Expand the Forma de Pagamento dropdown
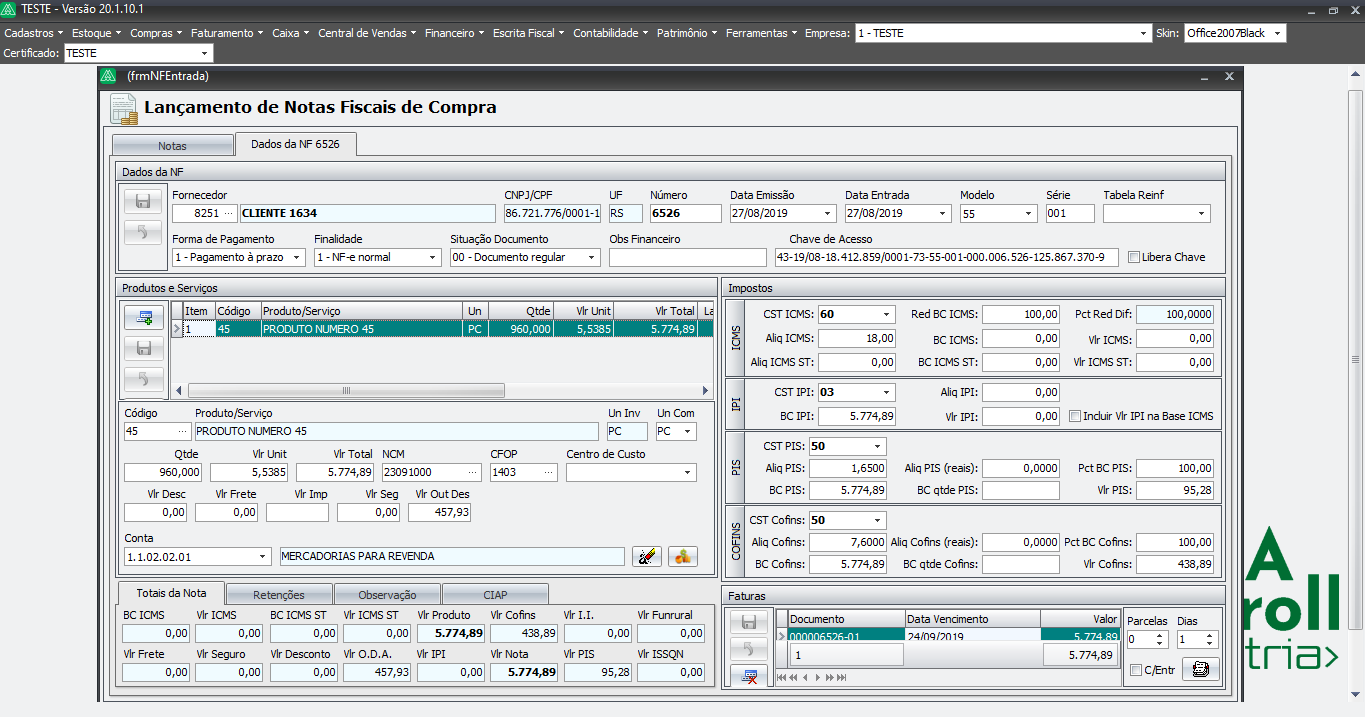 coord(297,258)
